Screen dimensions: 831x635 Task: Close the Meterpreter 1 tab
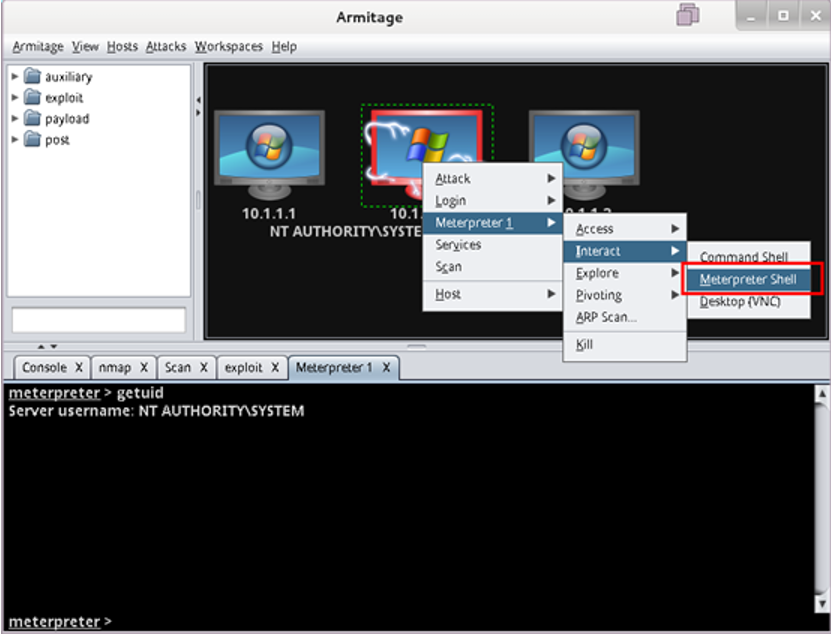point(386,367)
